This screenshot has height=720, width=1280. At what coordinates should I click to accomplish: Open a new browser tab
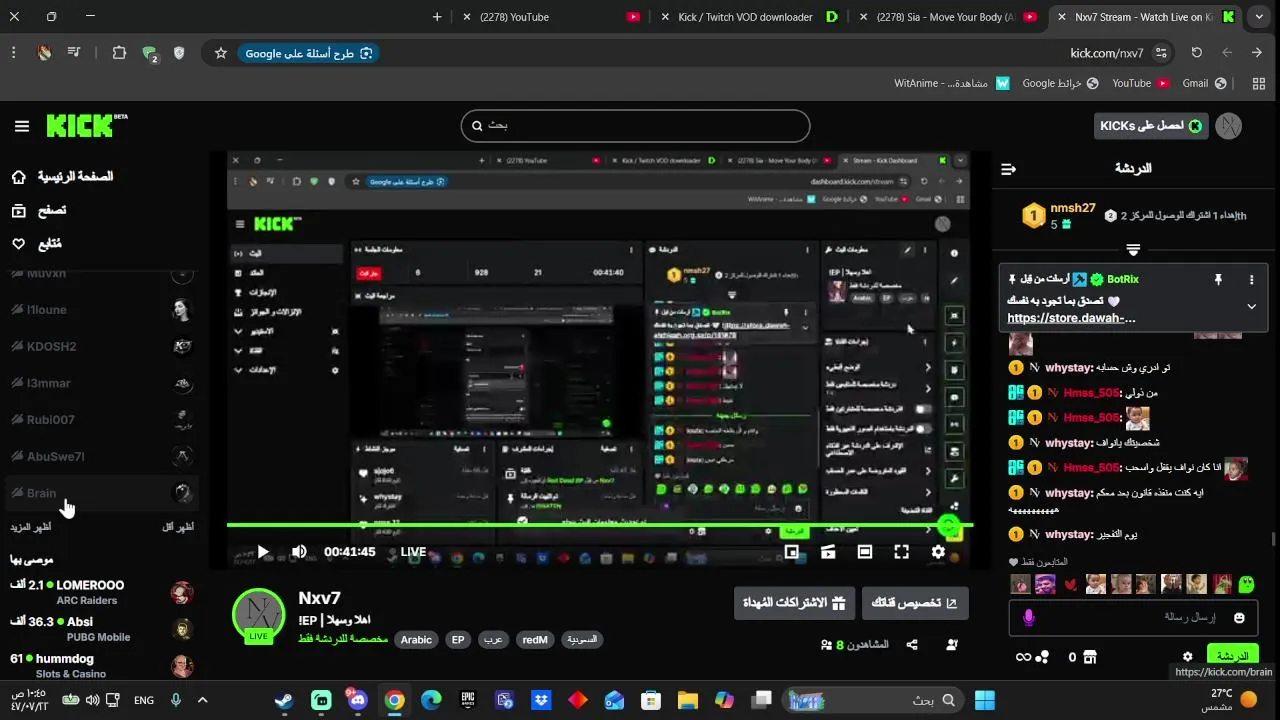click(437, 17)
